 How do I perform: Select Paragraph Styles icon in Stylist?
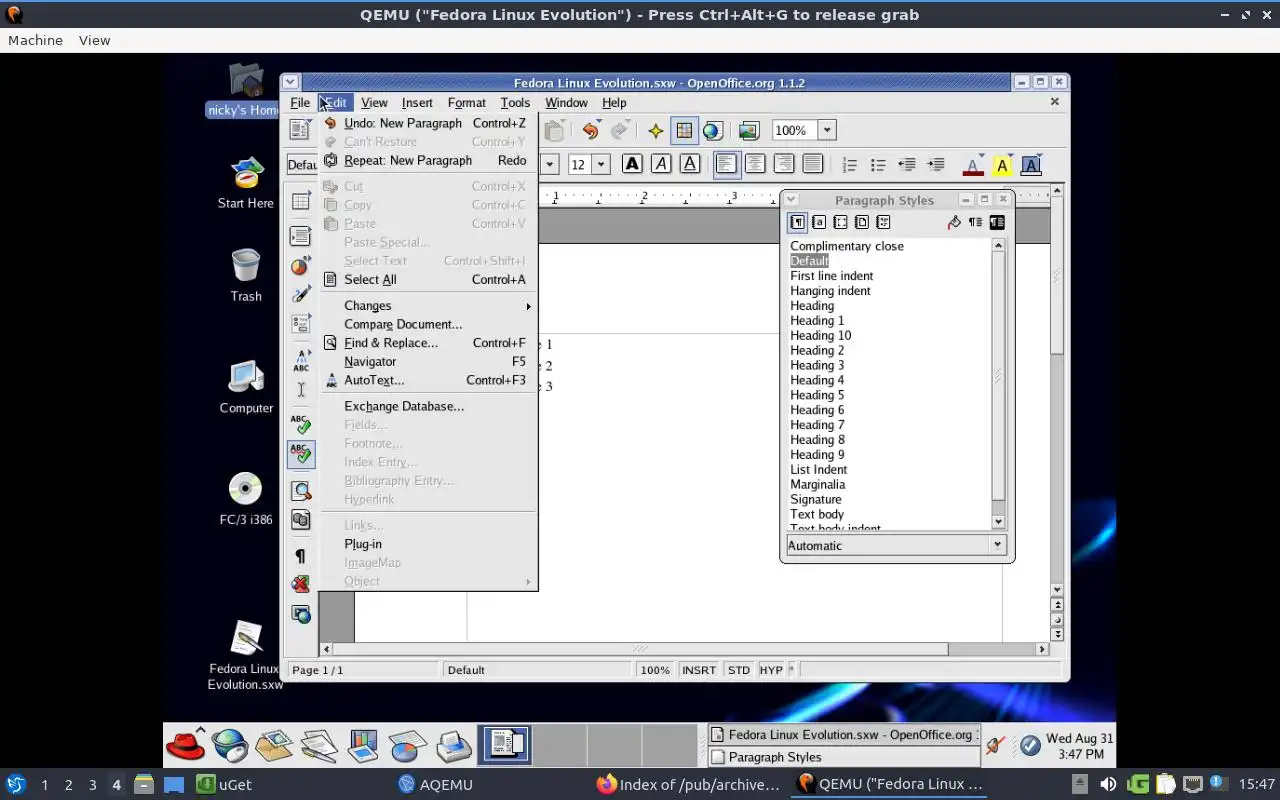[797, 222]
